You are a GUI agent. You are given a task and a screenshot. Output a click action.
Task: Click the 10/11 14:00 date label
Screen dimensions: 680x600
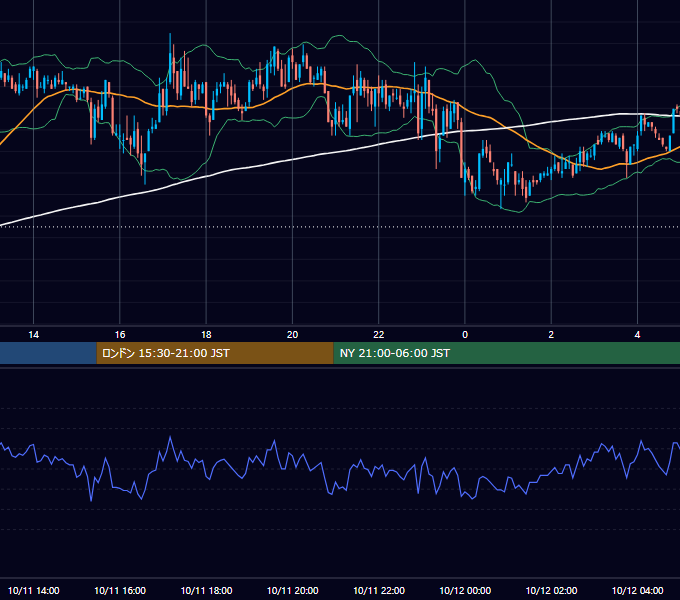click(33, 590)
